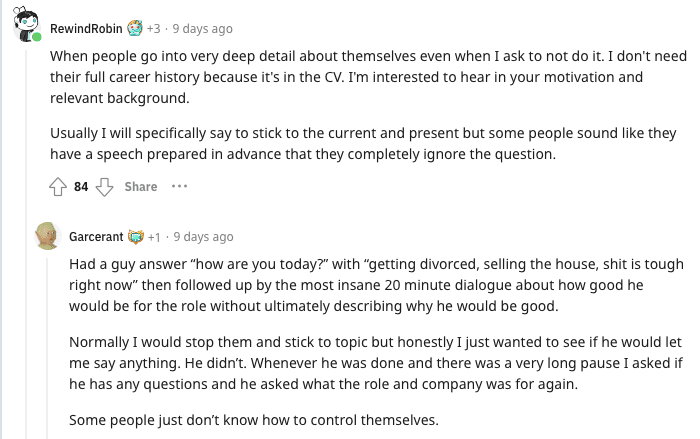Click the +3 label next to RewindRobin
The width and height of the screenshot is (700, 439).
tap(154, 29)
